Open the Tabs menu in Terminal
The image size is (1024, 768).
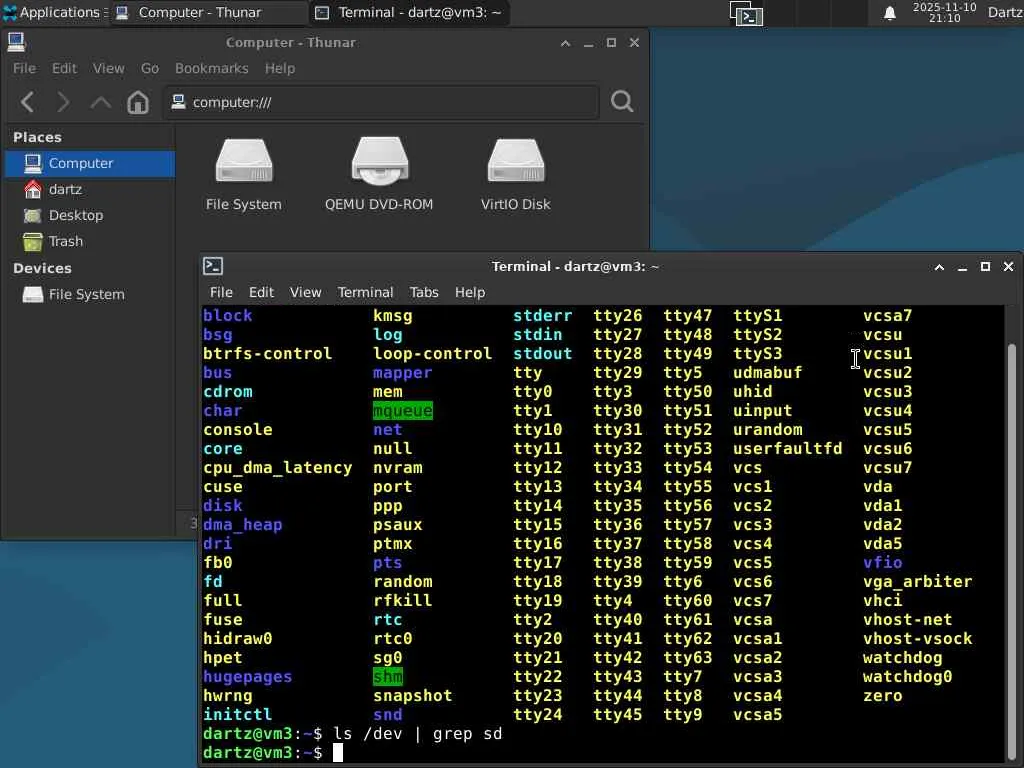424,292
